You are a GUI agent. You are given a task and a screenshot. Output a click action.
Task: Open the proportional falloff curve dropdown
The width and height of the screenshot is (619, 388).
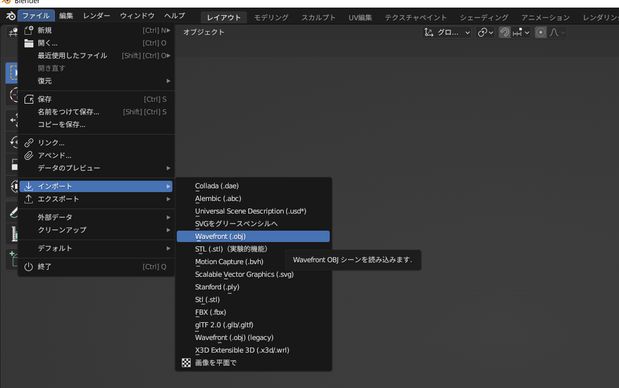(x=556, y=32)
